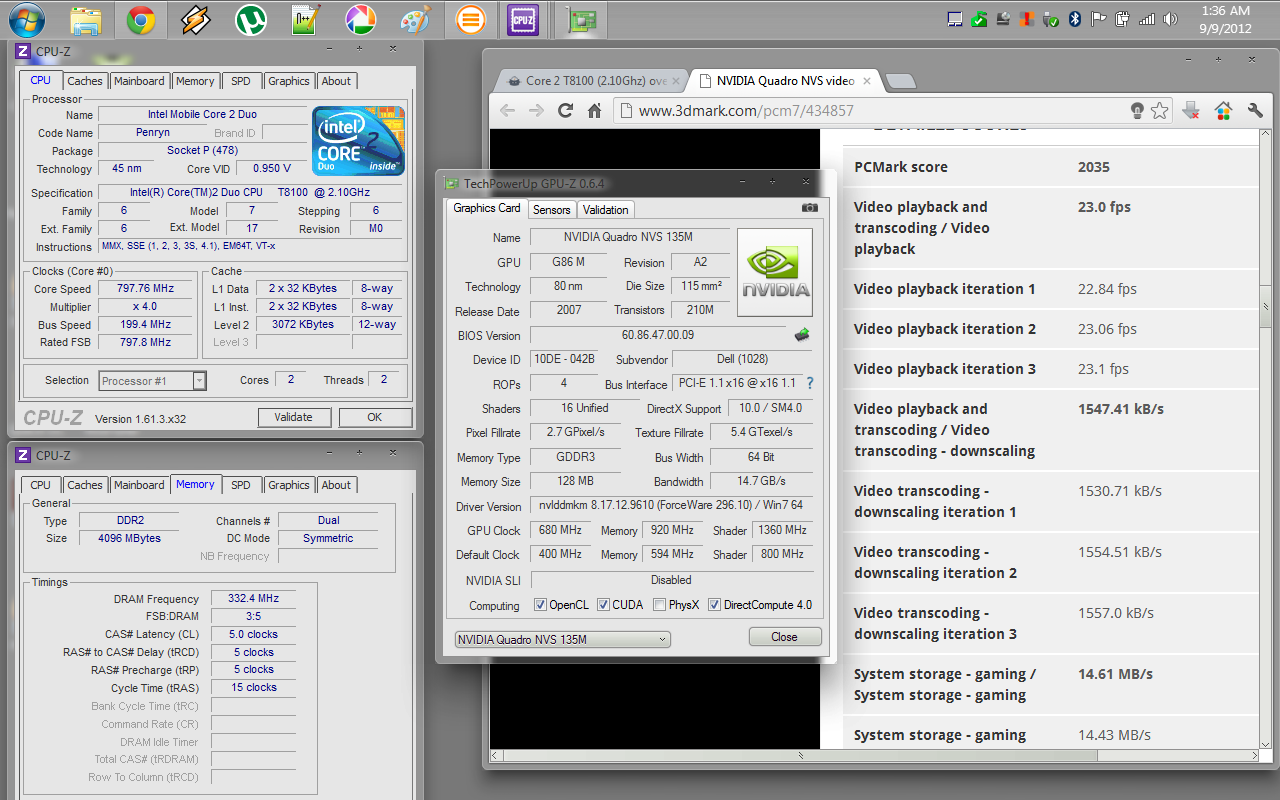Open Notepad++ from the taskbar
Image resolution: width=1280 pixels, height=800 pixels.
pos(304,19)
